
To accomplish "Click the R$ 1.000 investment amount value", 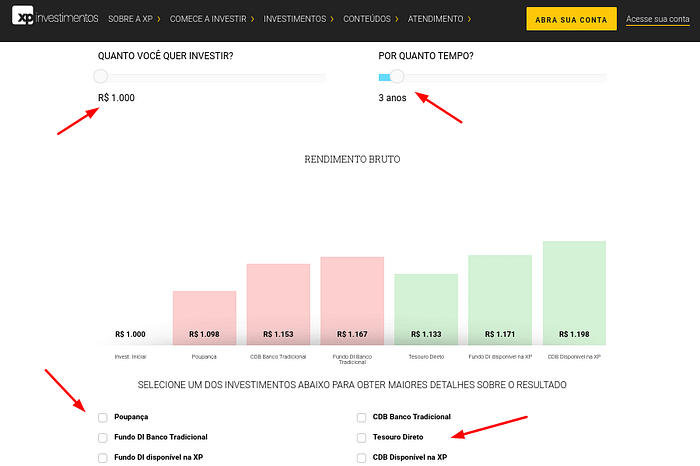I will tap(117, 98).
